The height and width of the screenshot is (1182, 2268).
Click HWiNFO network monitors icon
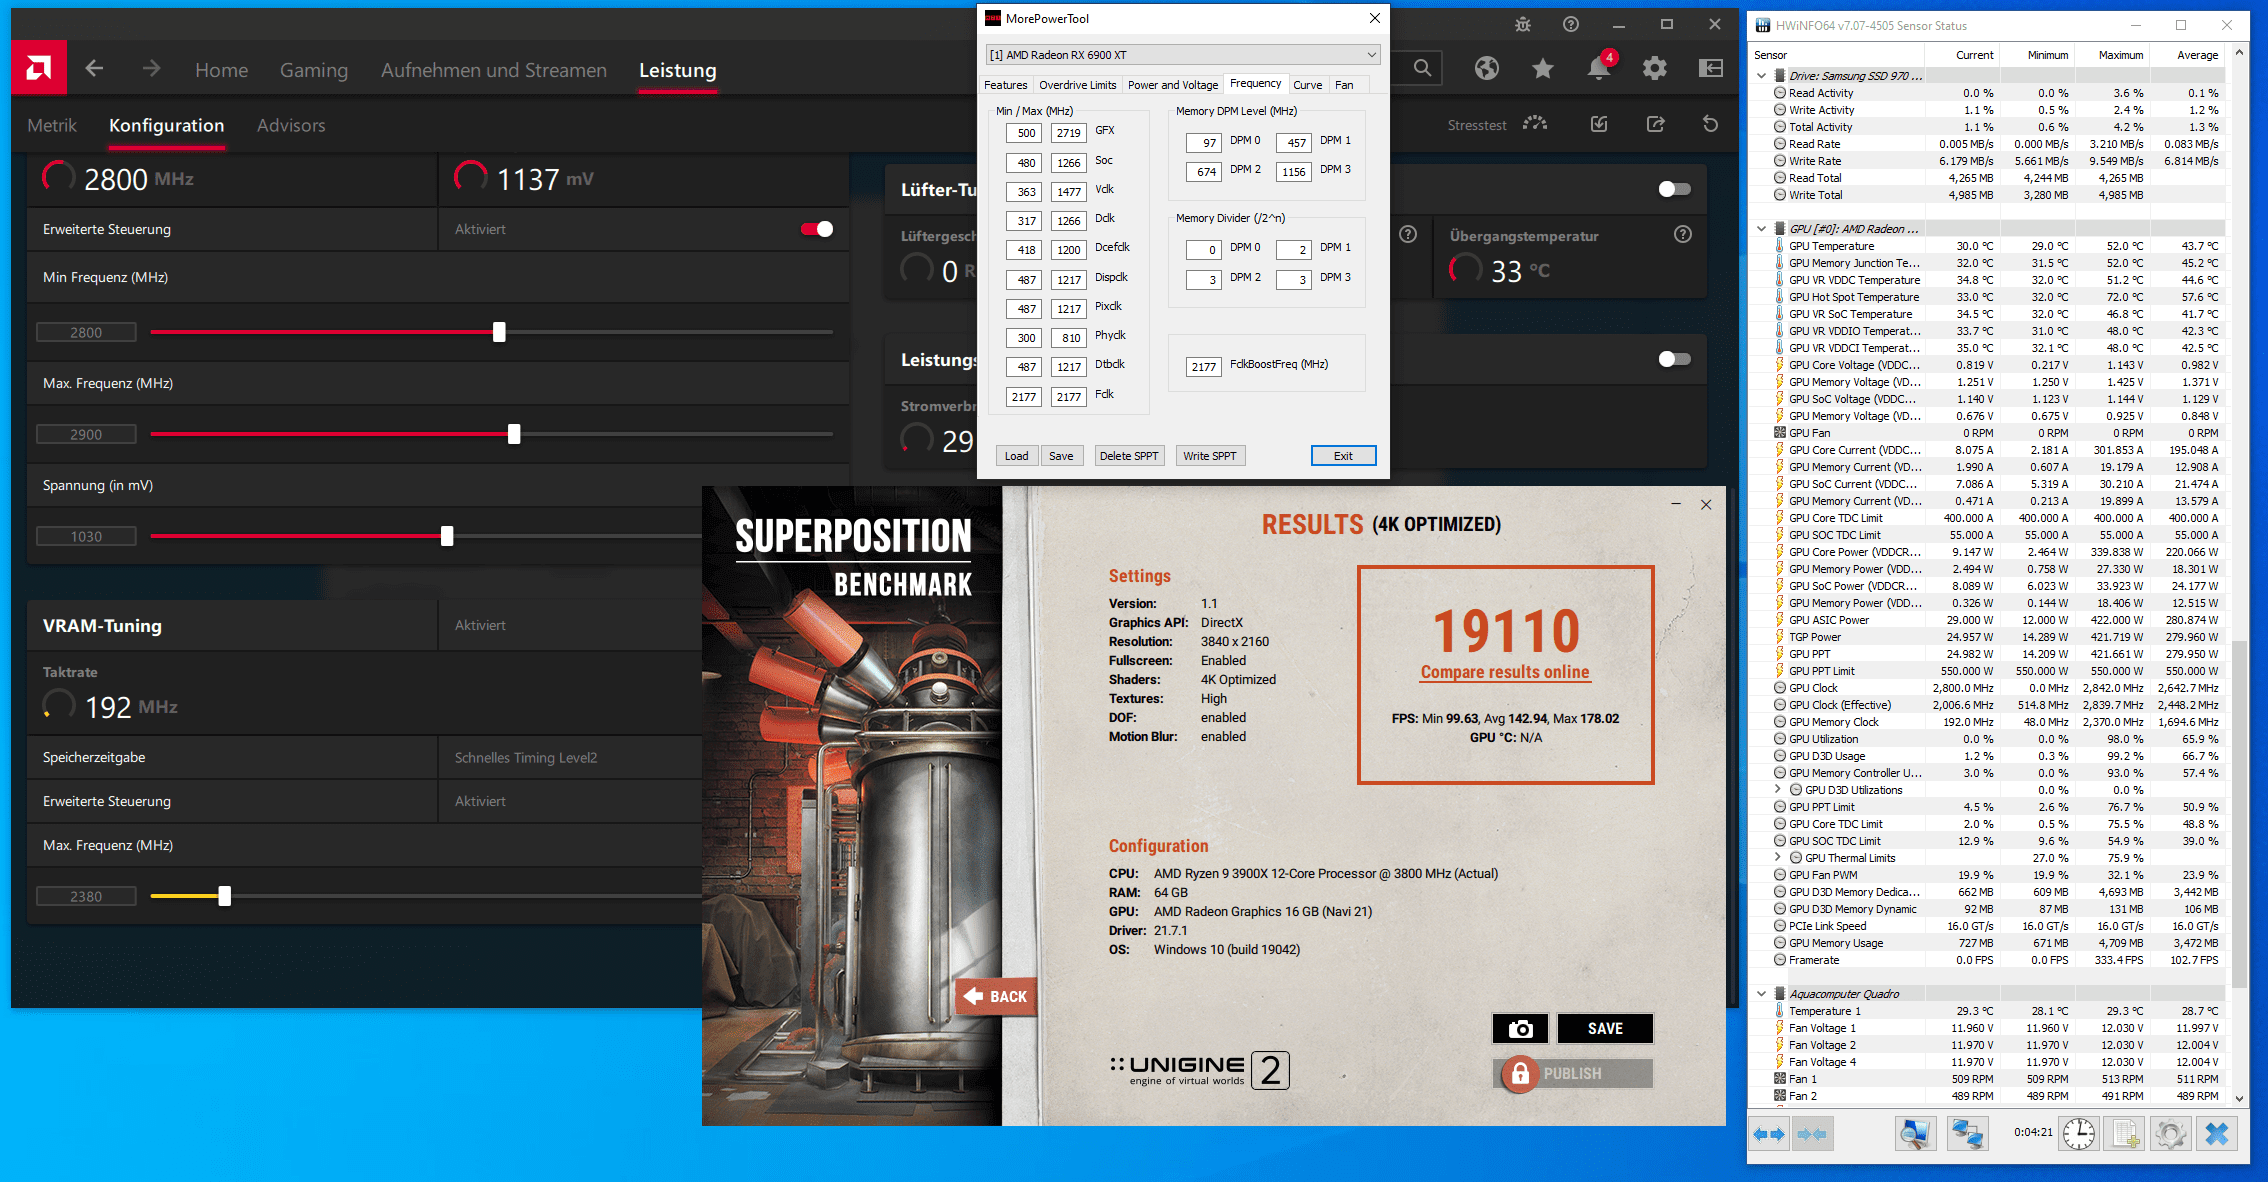[x=1967, y=1134]
